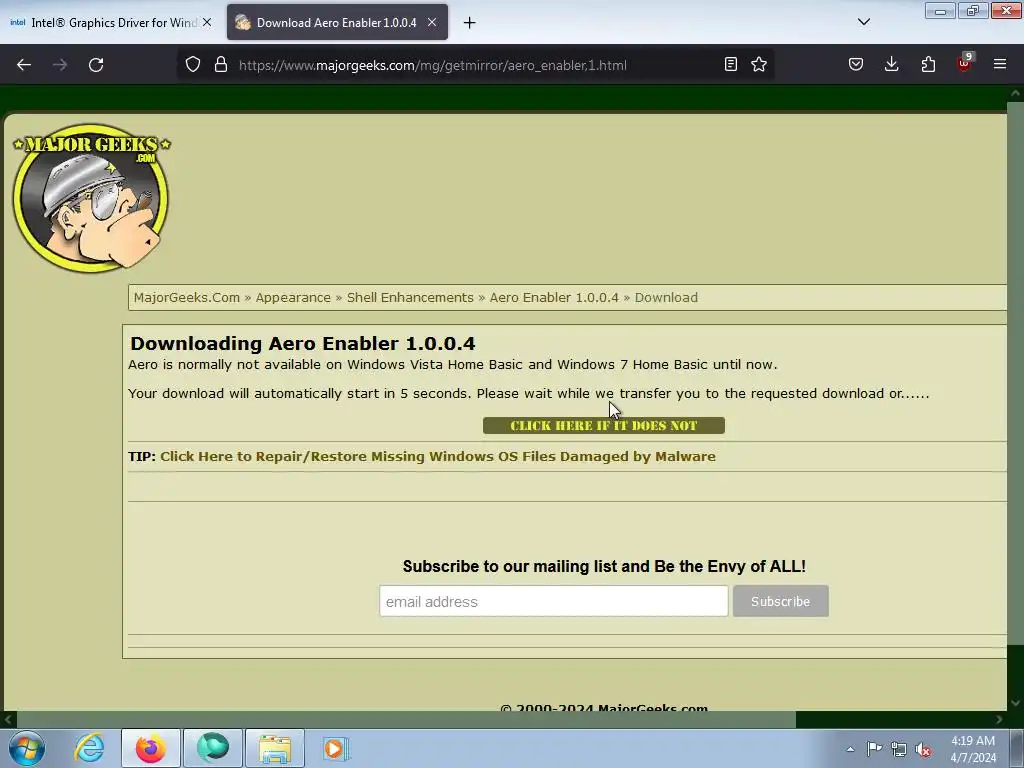Expand the list all tabs chevron
This screenshot has width=1024, height=768.
864,22
